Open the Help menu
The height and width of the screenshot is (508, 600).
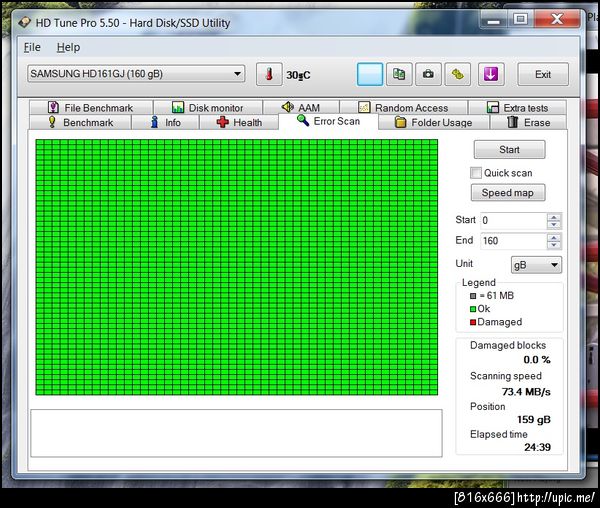click(x=68, y=47)
